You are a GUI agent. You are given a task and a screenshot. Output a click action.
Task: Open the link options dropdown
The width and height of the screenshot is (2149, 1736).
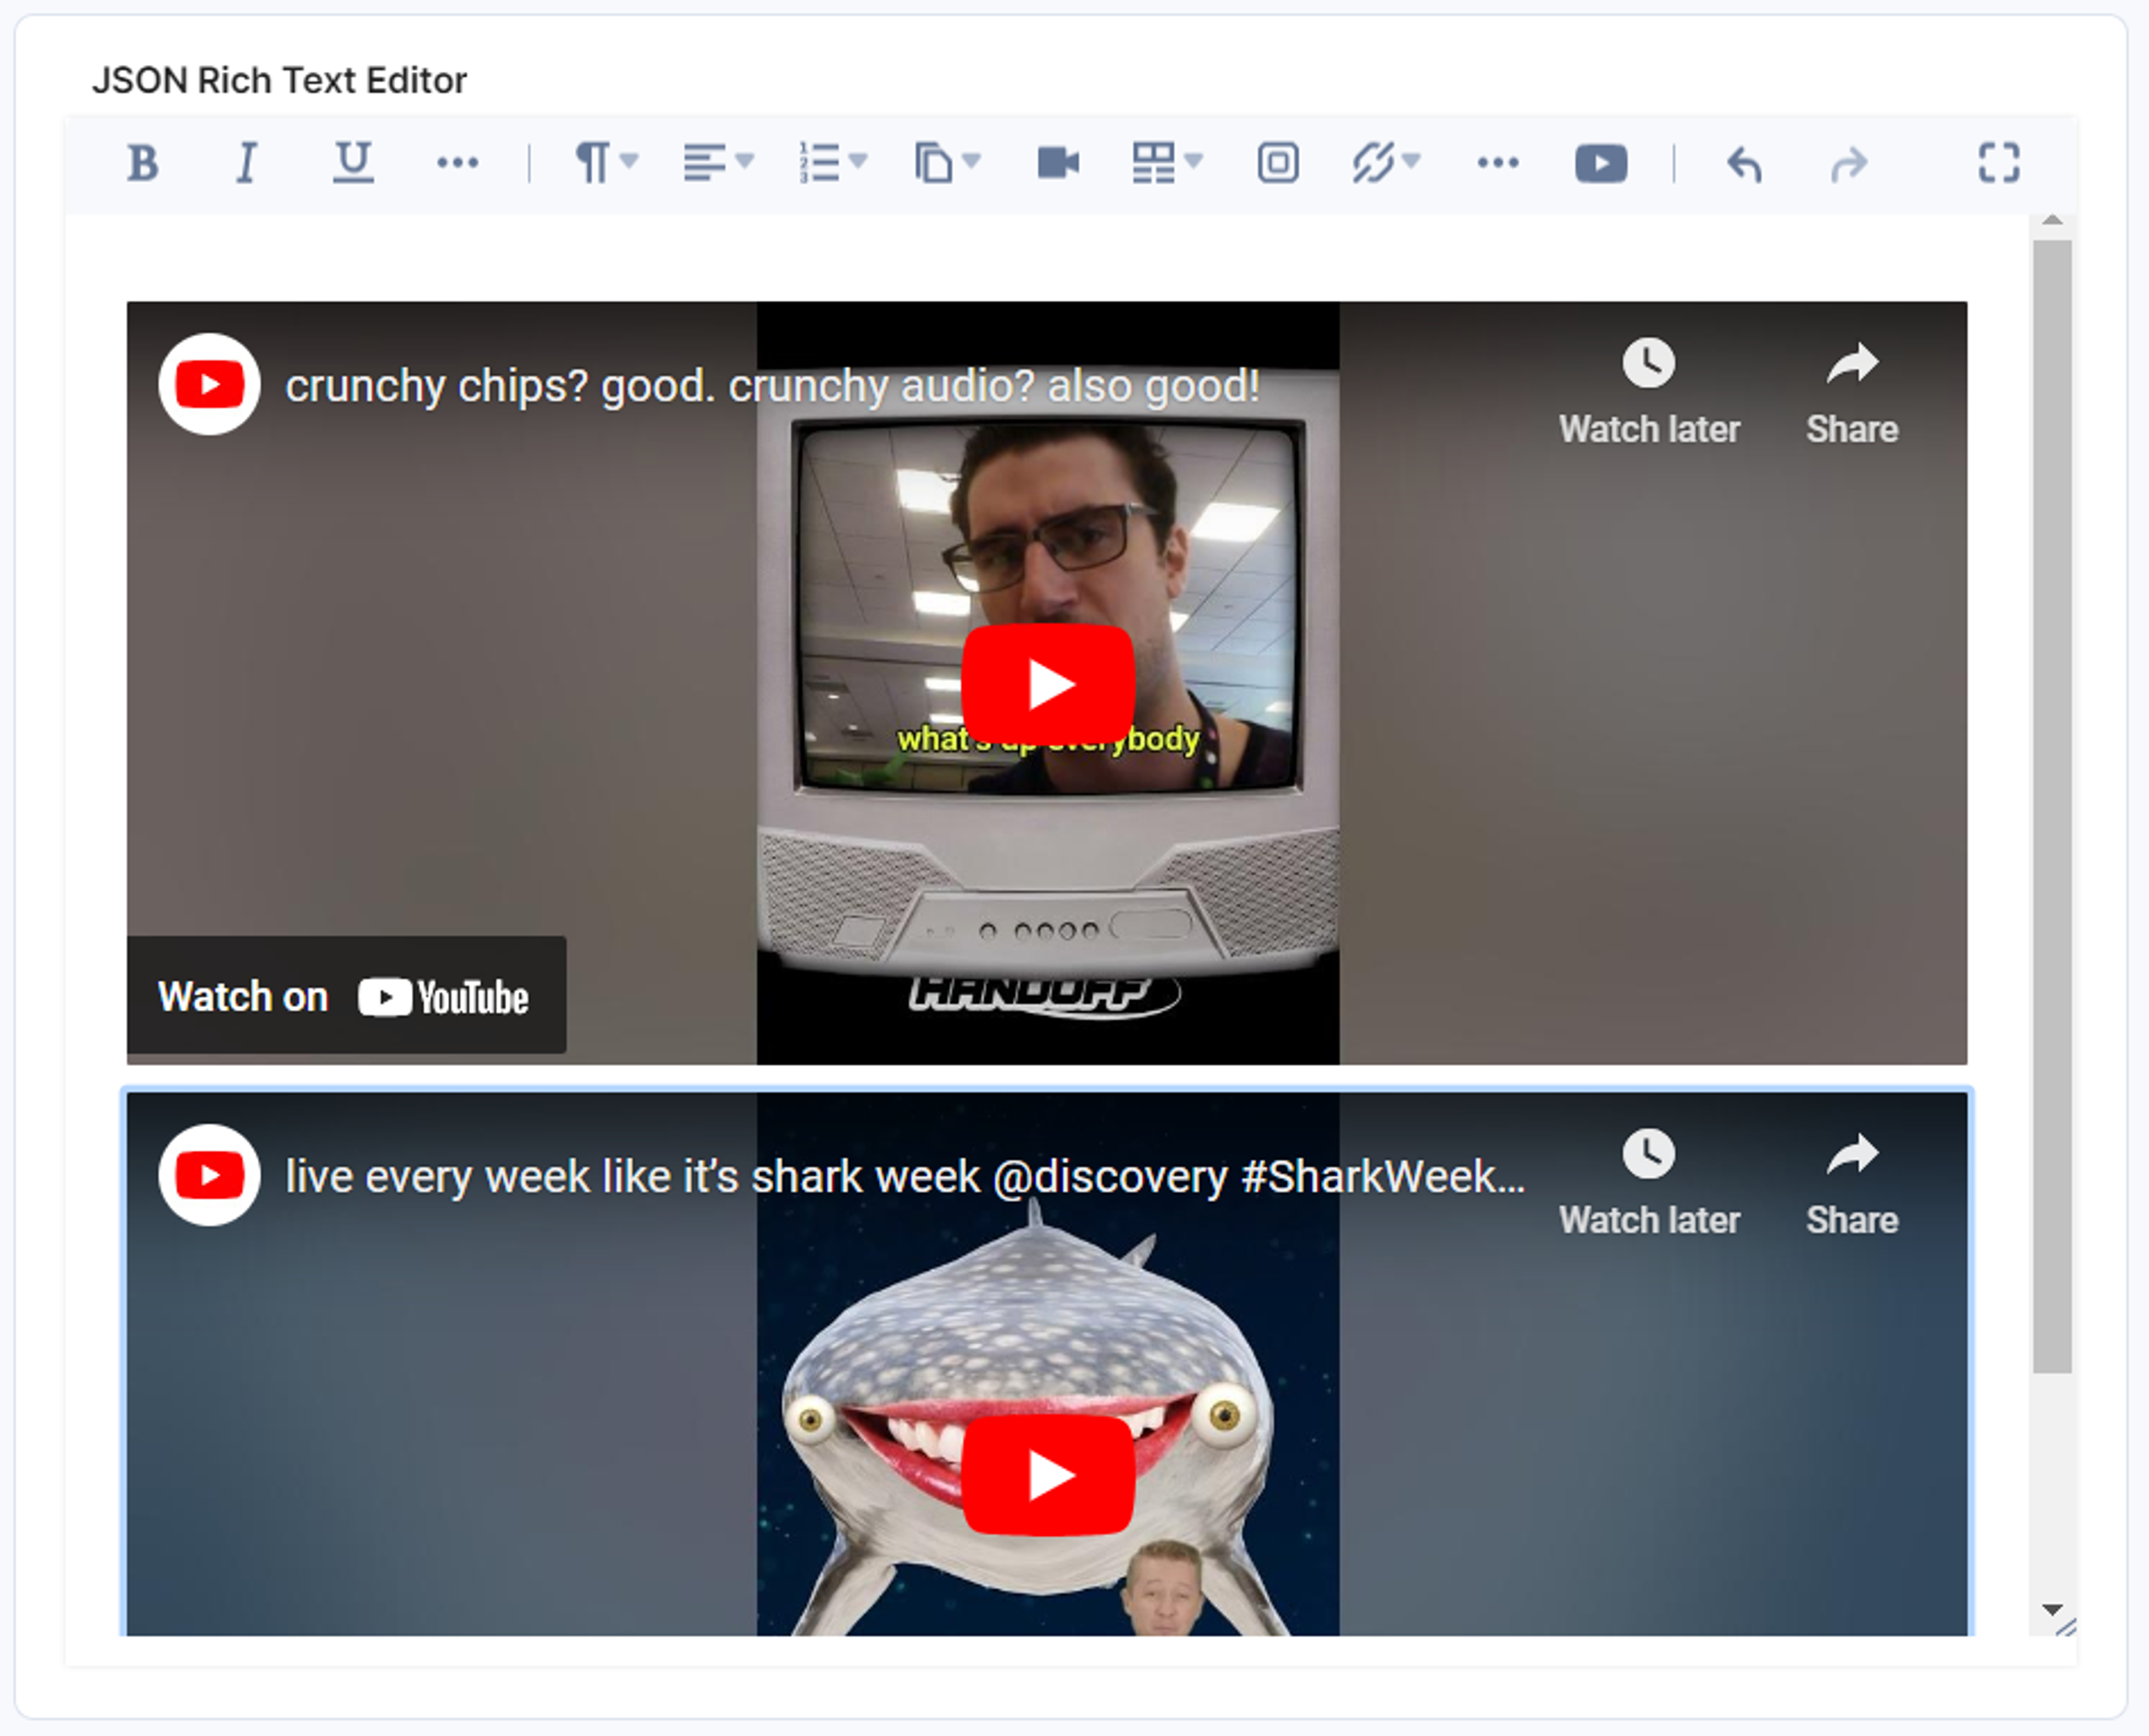1386,163
